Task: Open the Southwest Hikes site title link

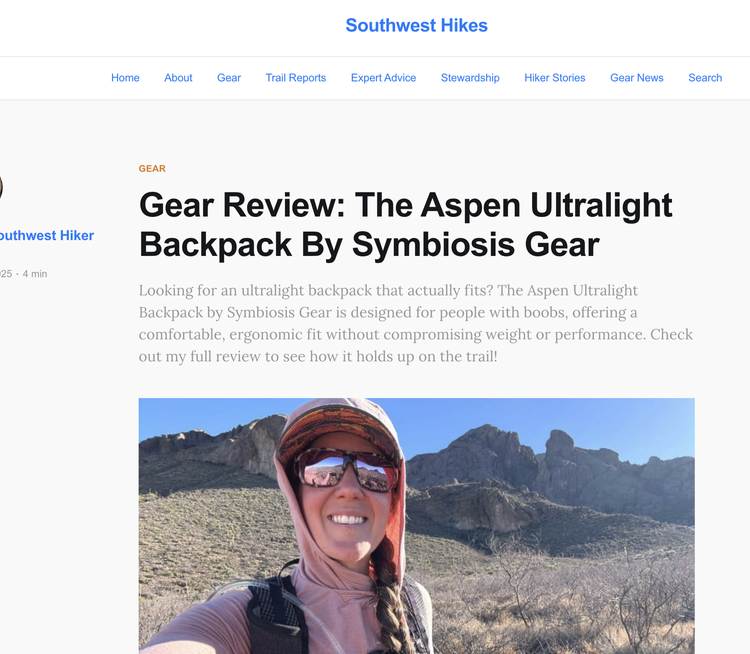Action: pyautogui.click(x=417, y=25)
